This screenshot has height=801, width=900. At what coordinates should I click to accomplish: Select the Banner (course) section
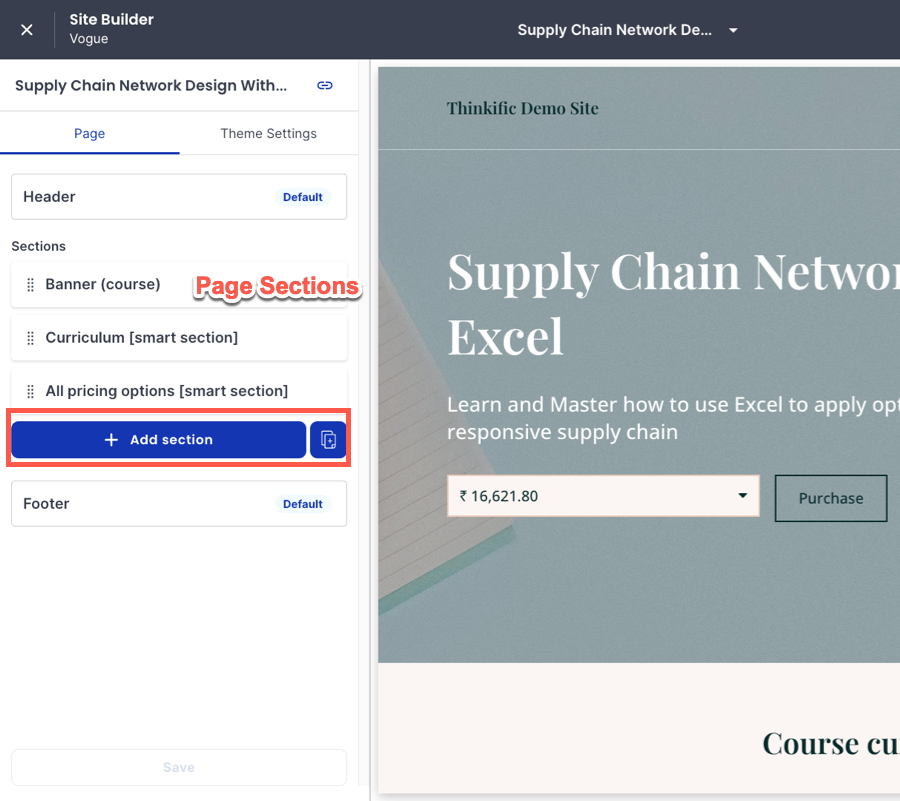(x=103, y=284)
